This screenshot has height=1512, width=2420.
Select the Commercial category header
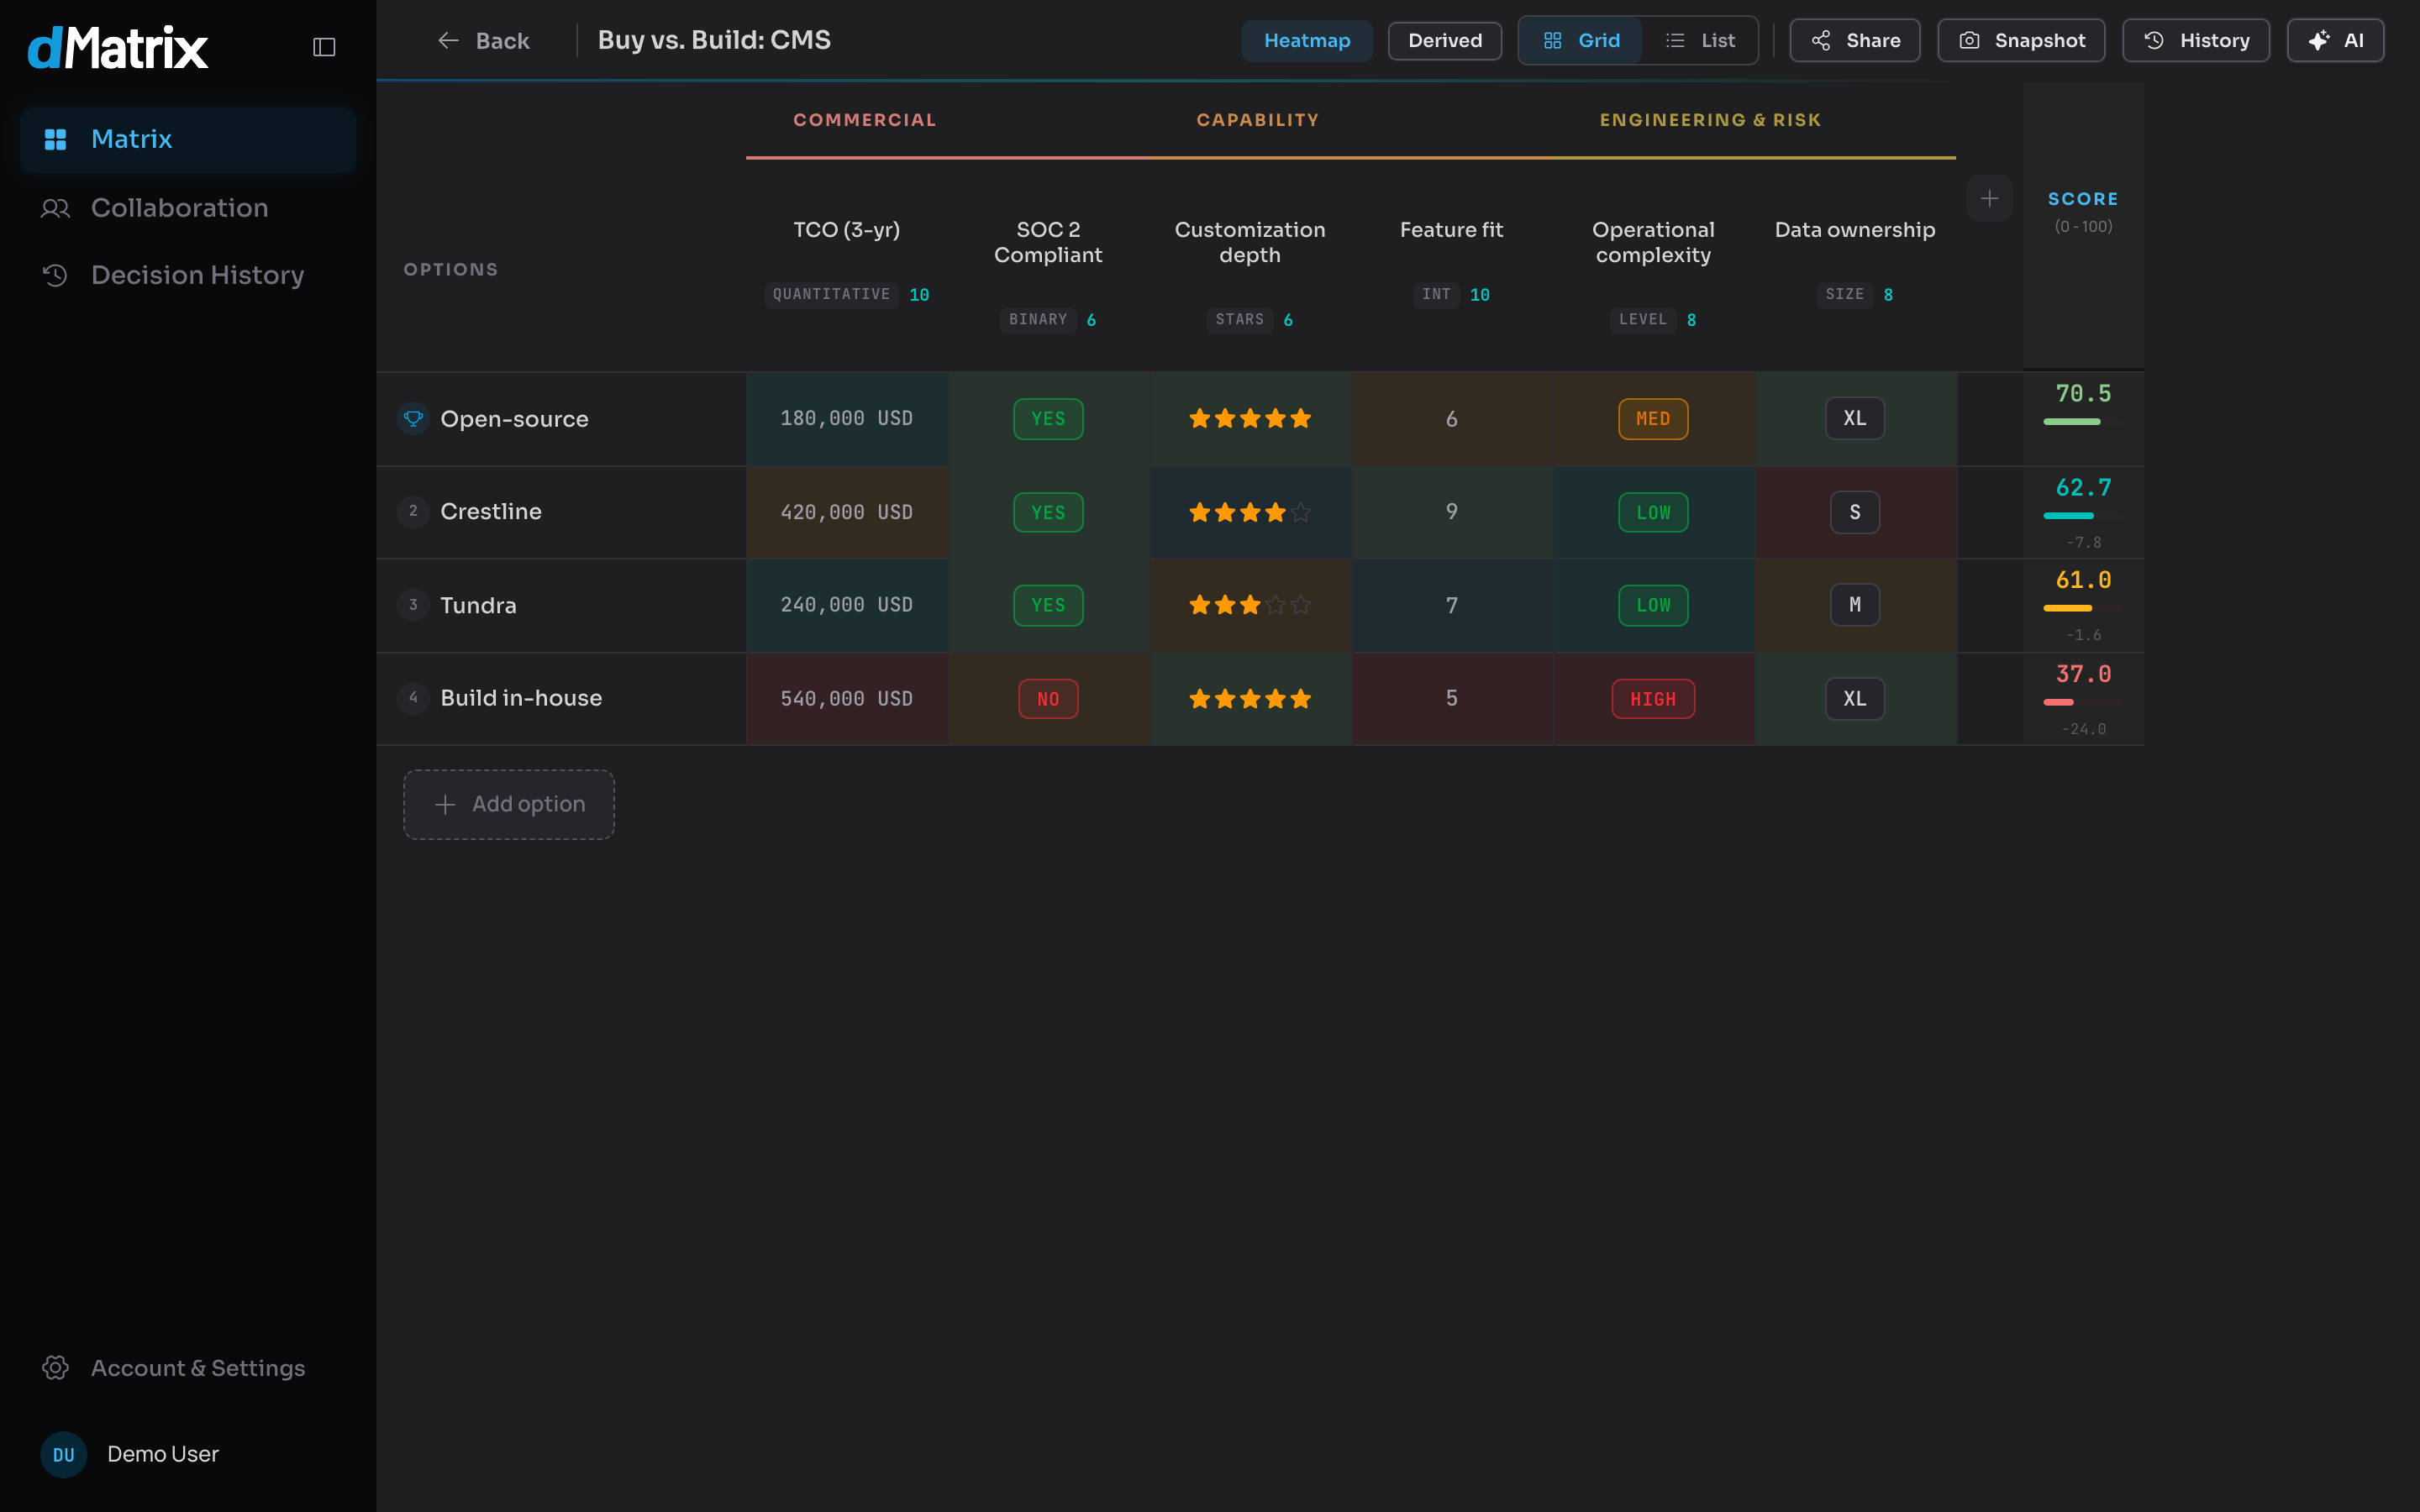(865, 120)
